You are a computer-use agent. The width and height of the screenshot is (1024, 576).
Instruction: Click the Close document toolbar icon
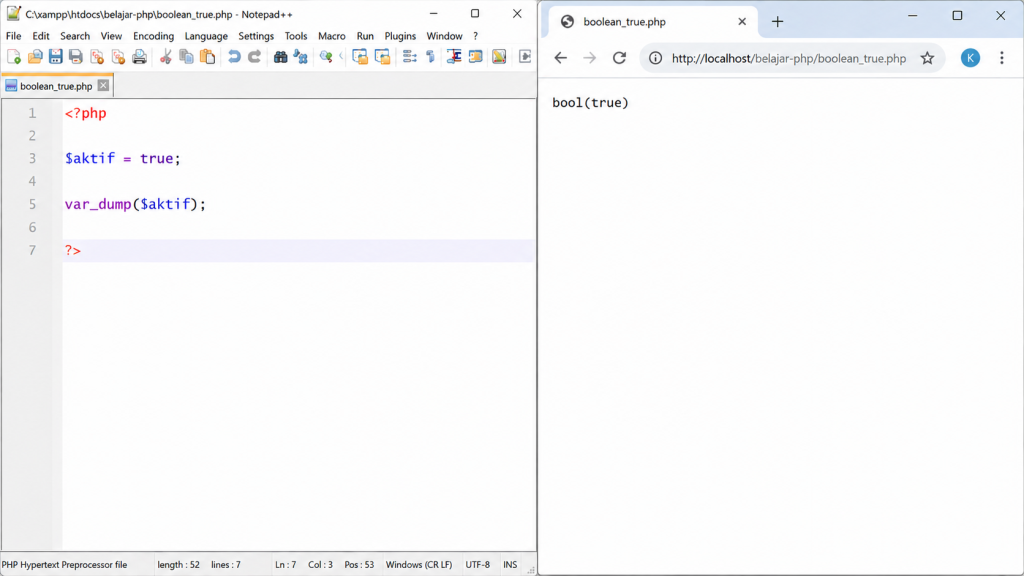[x=97, y=57]
